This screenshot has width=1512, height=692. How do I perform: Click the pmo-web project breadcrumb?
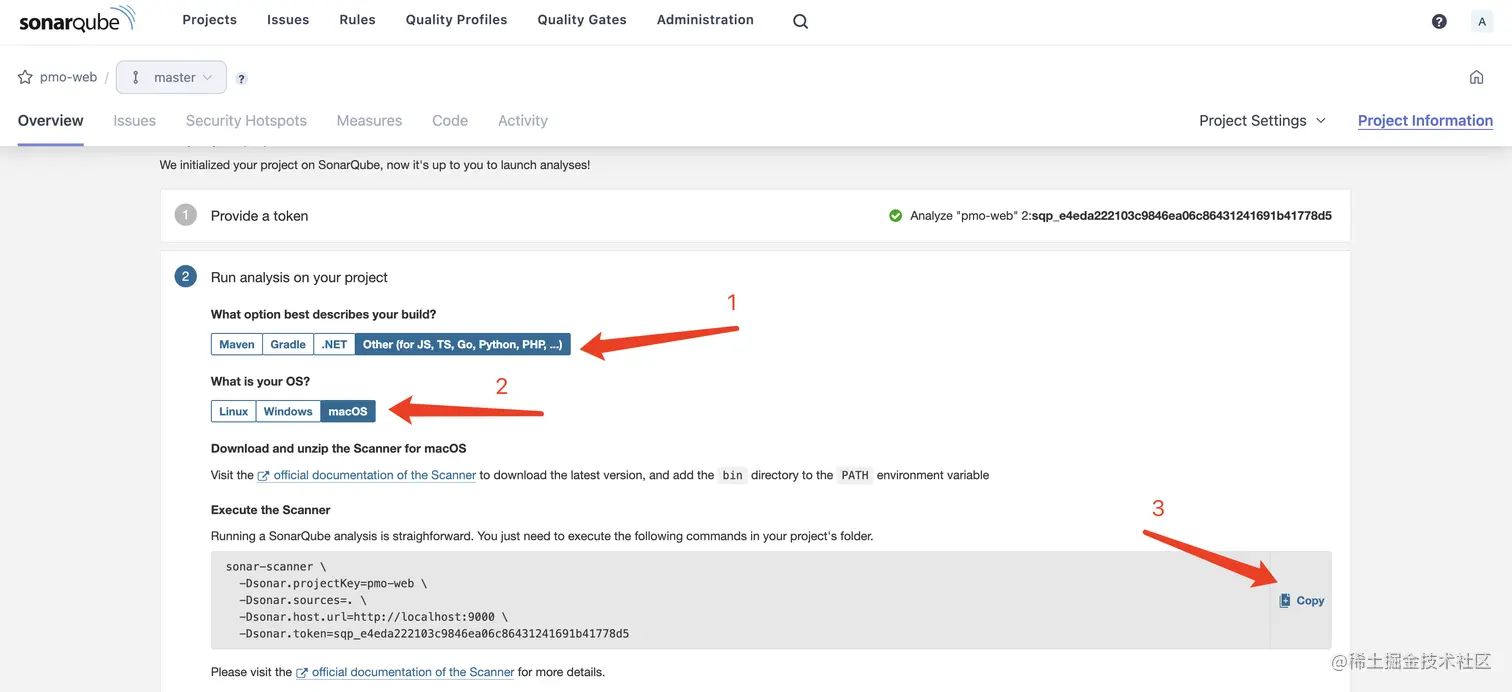(x=68, y=77)
